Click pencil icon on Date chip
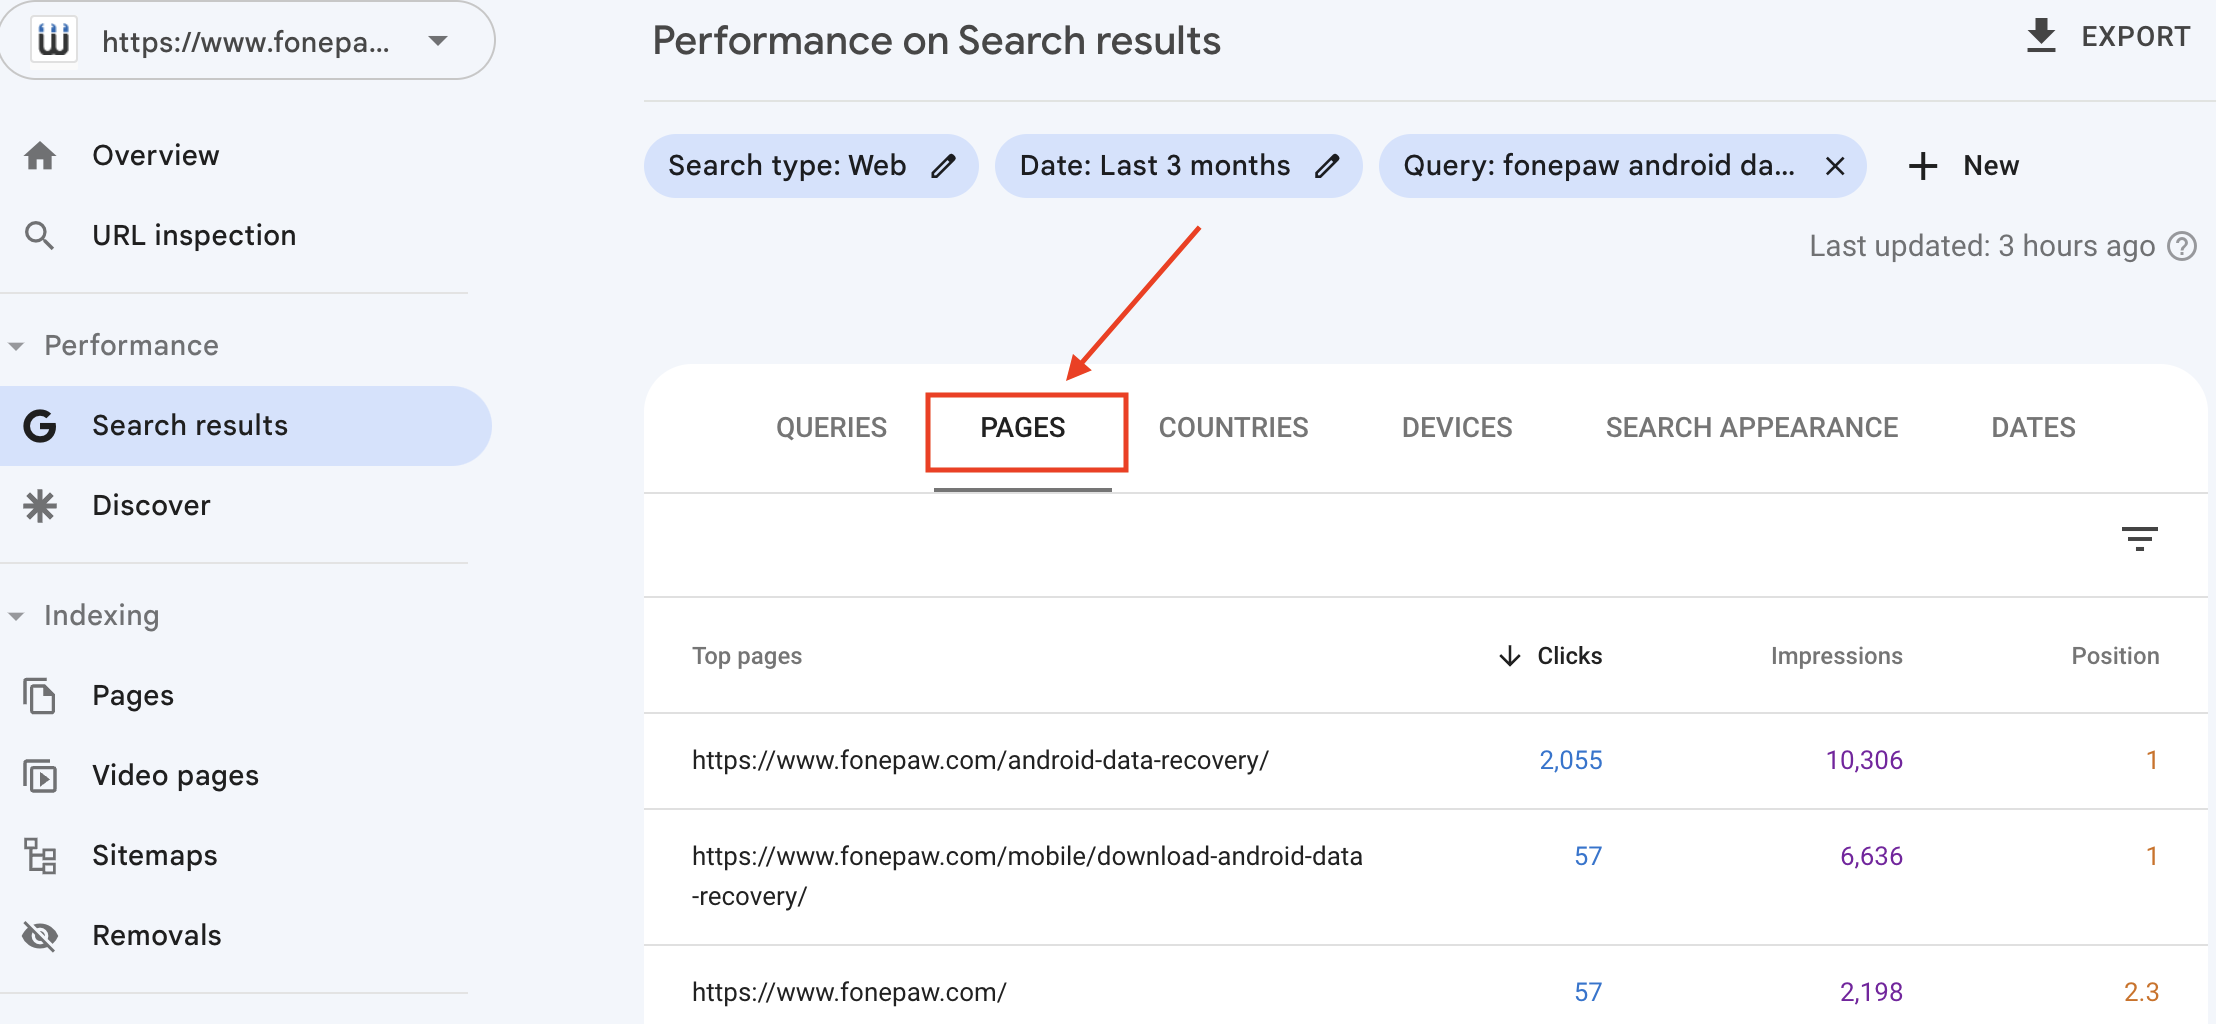This screenshot has width=2216, height=1024. click(1326, 166)
